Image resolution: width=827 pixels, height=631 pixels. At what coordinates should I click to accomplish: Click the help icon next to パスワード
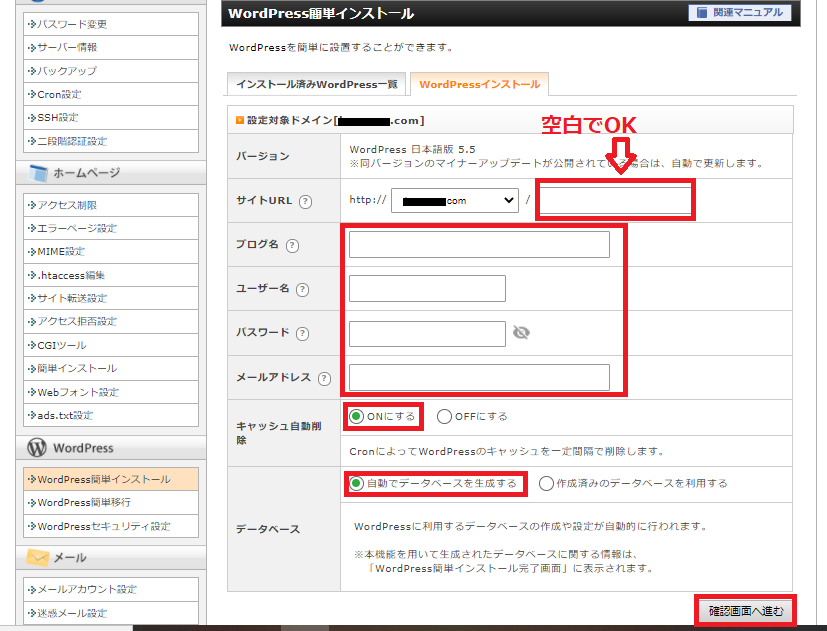point(302,333)
